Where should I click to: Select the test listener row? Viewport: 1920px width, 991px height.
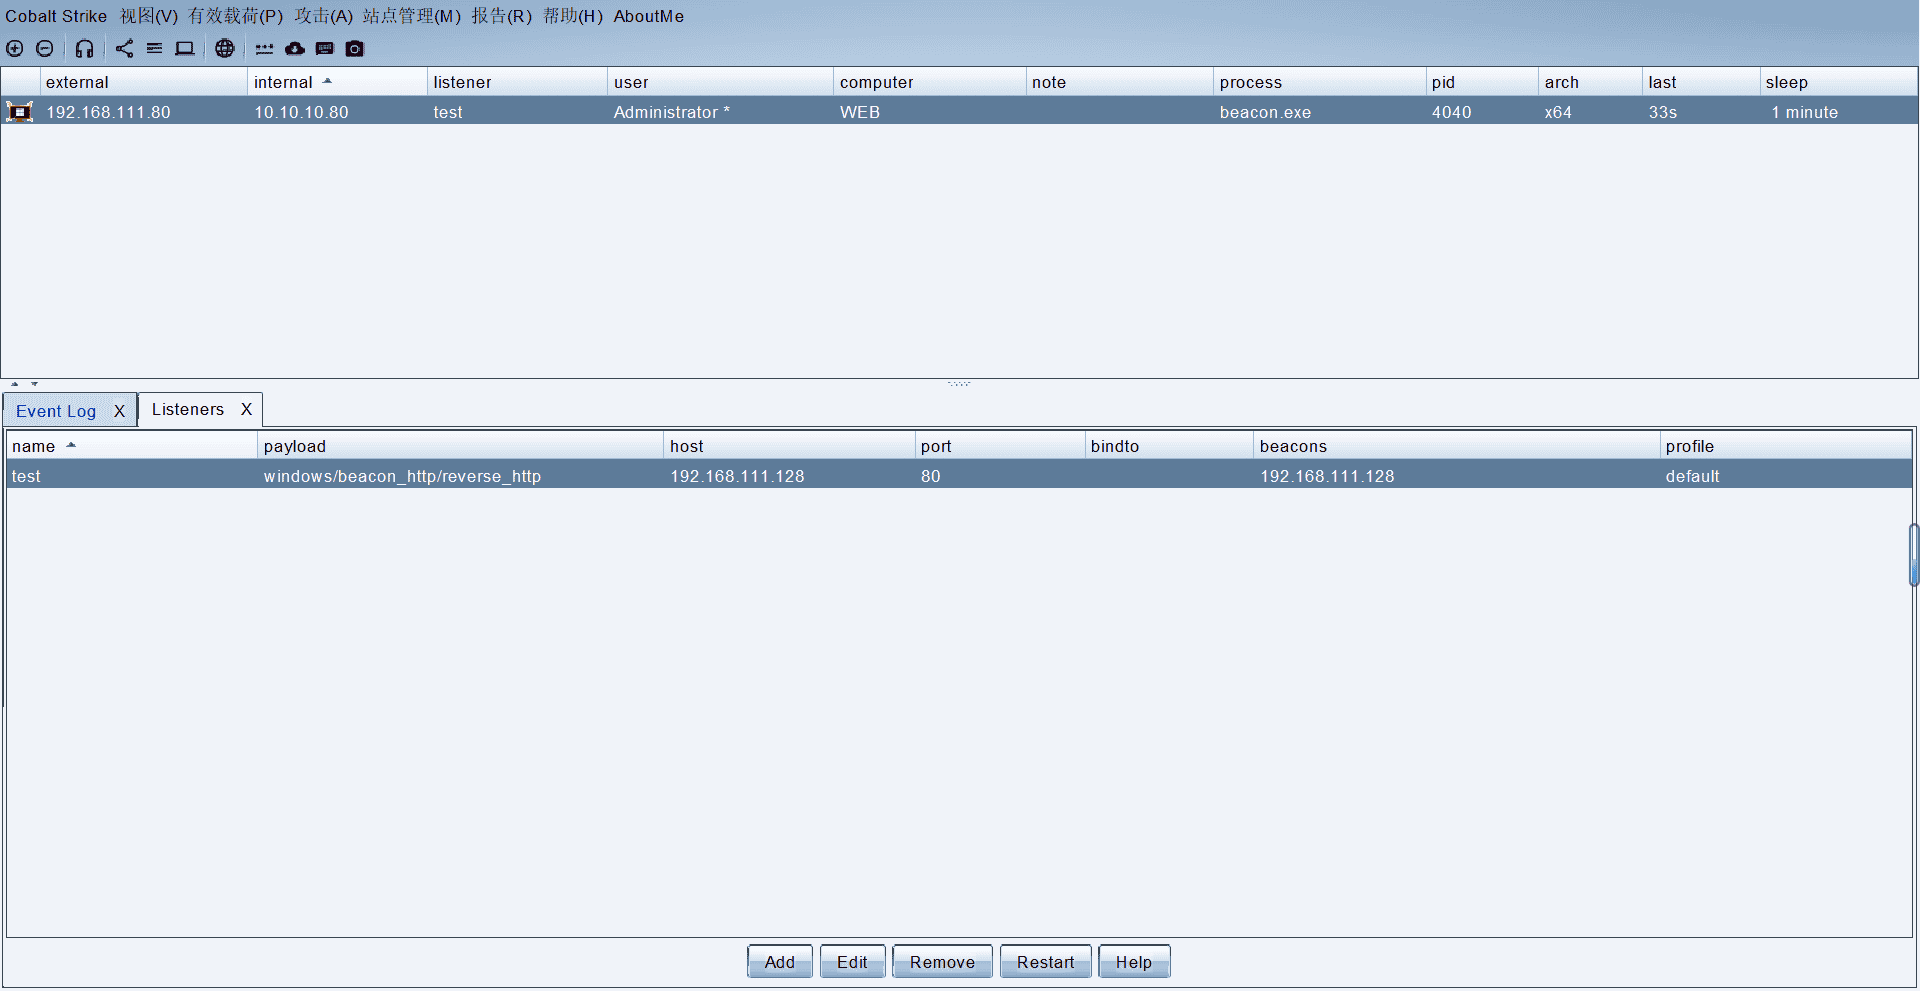(x=400, y=476)
